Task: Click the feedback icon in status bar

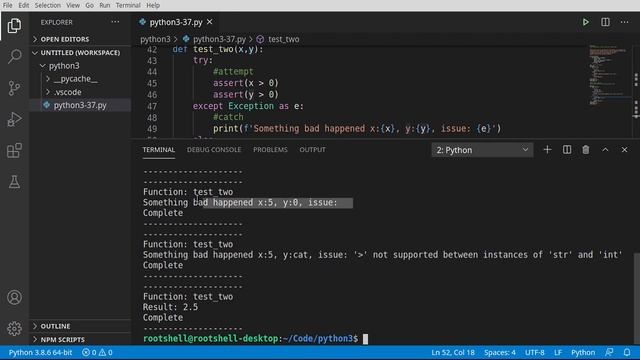Action: click(609, 352)
